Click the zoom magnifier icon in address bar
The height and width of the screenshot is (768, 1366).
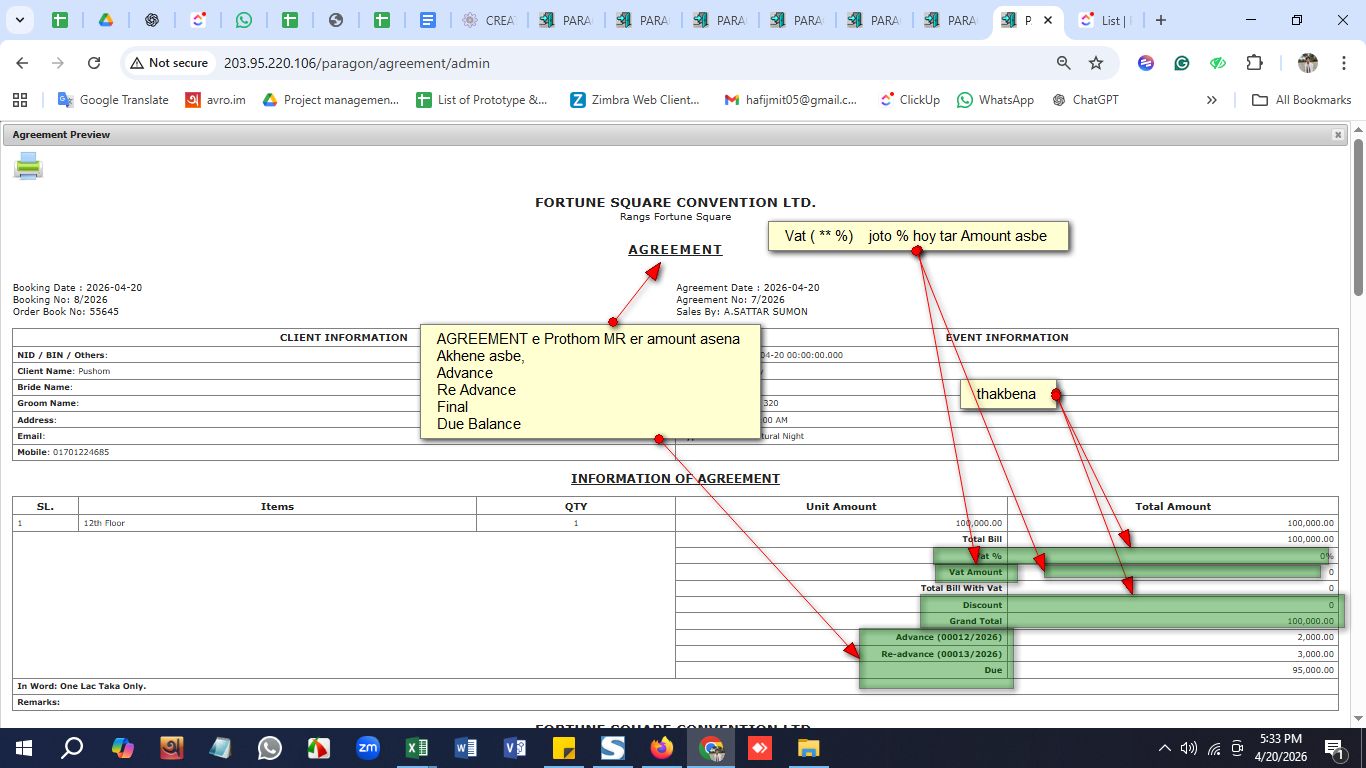(x=1064, y=63)
